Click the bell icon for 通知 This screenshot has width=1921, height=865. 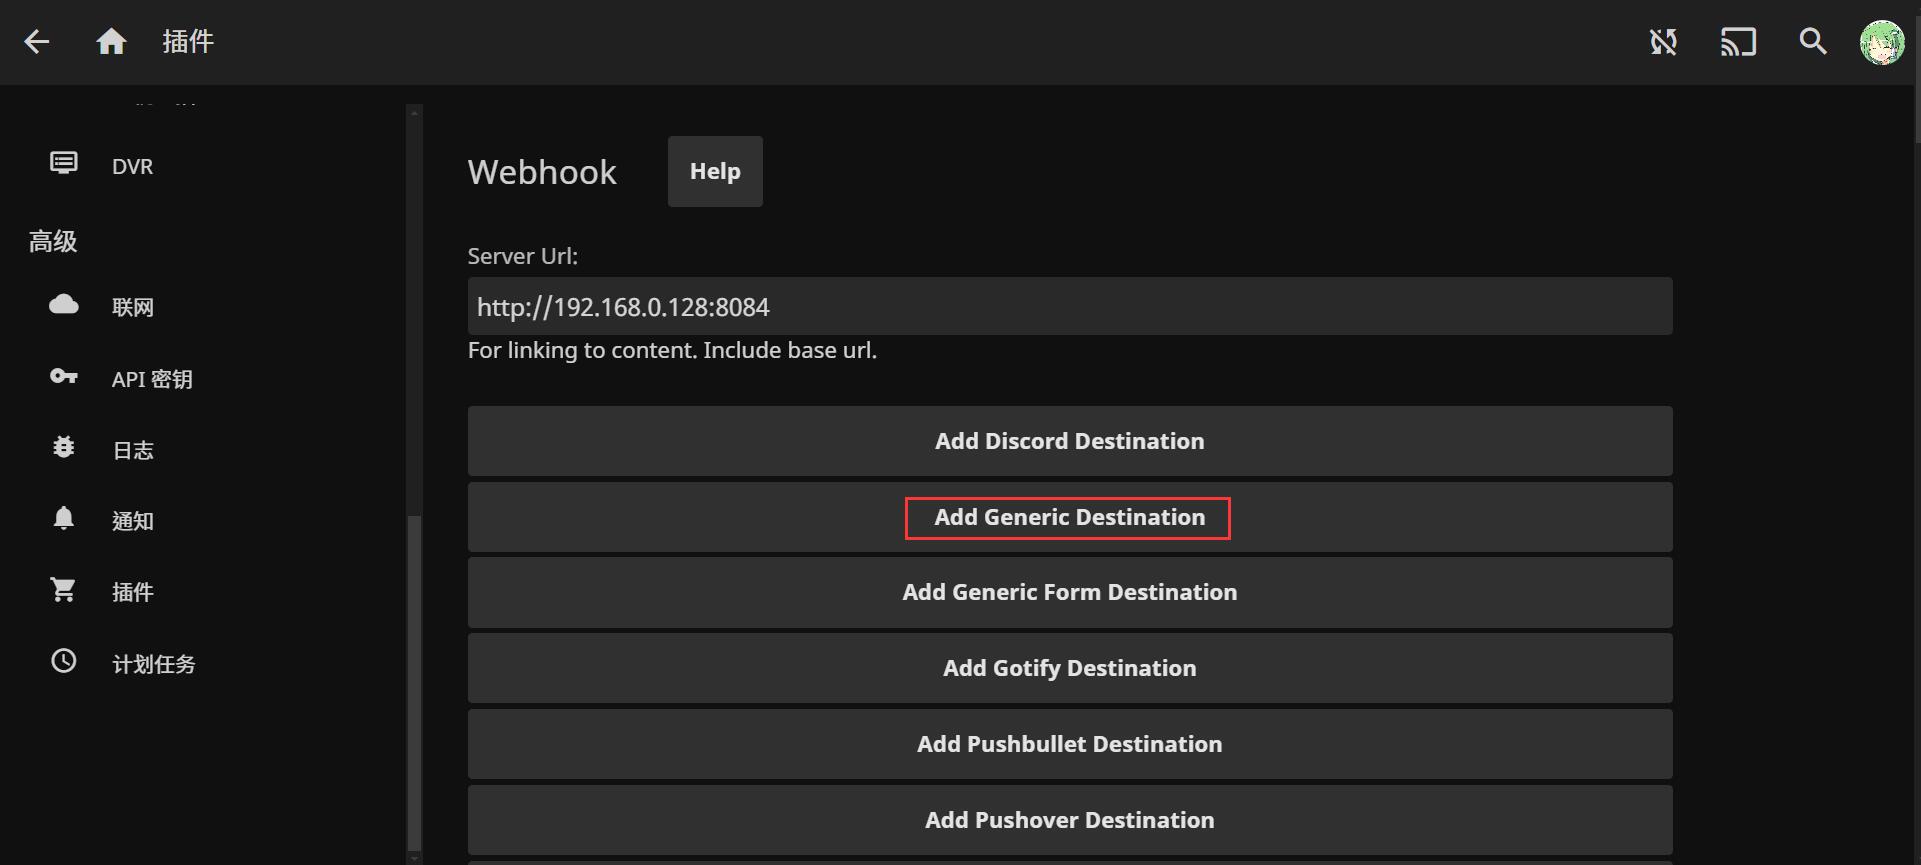coord(64,518)
